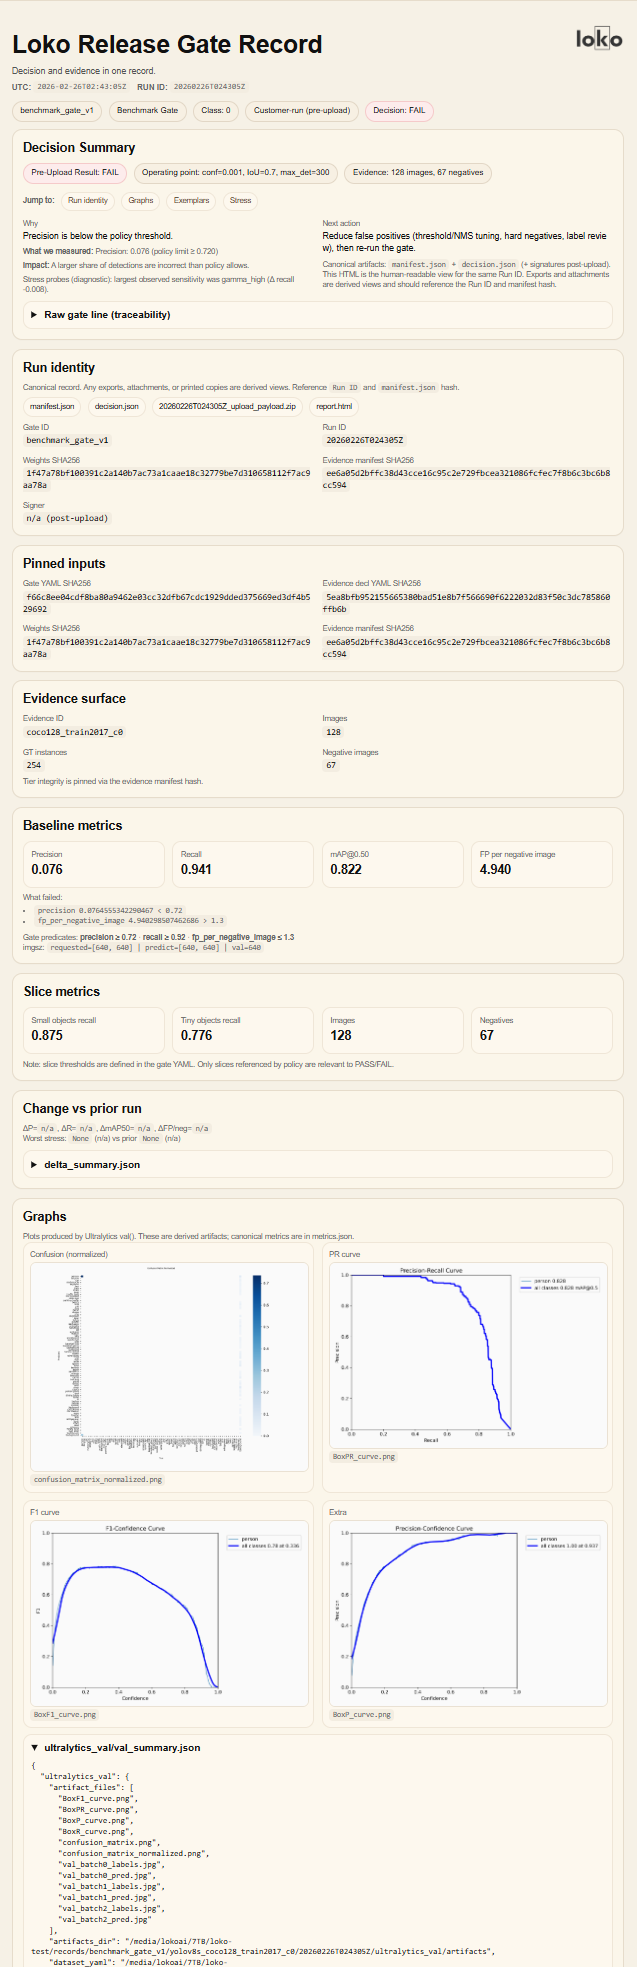Open decision.json artifact
Screen dimensions: 637x1967
(118, 407)
